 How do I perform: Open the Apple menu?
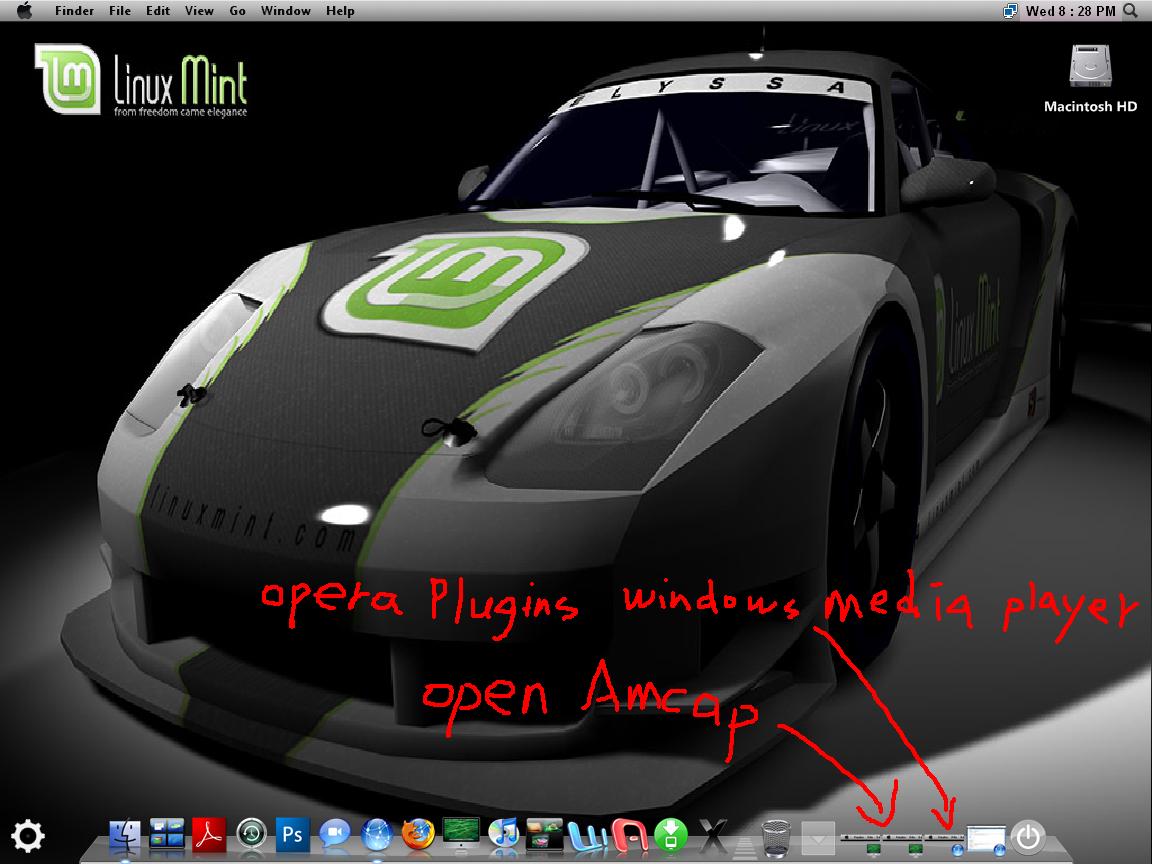tap(24, 10)
